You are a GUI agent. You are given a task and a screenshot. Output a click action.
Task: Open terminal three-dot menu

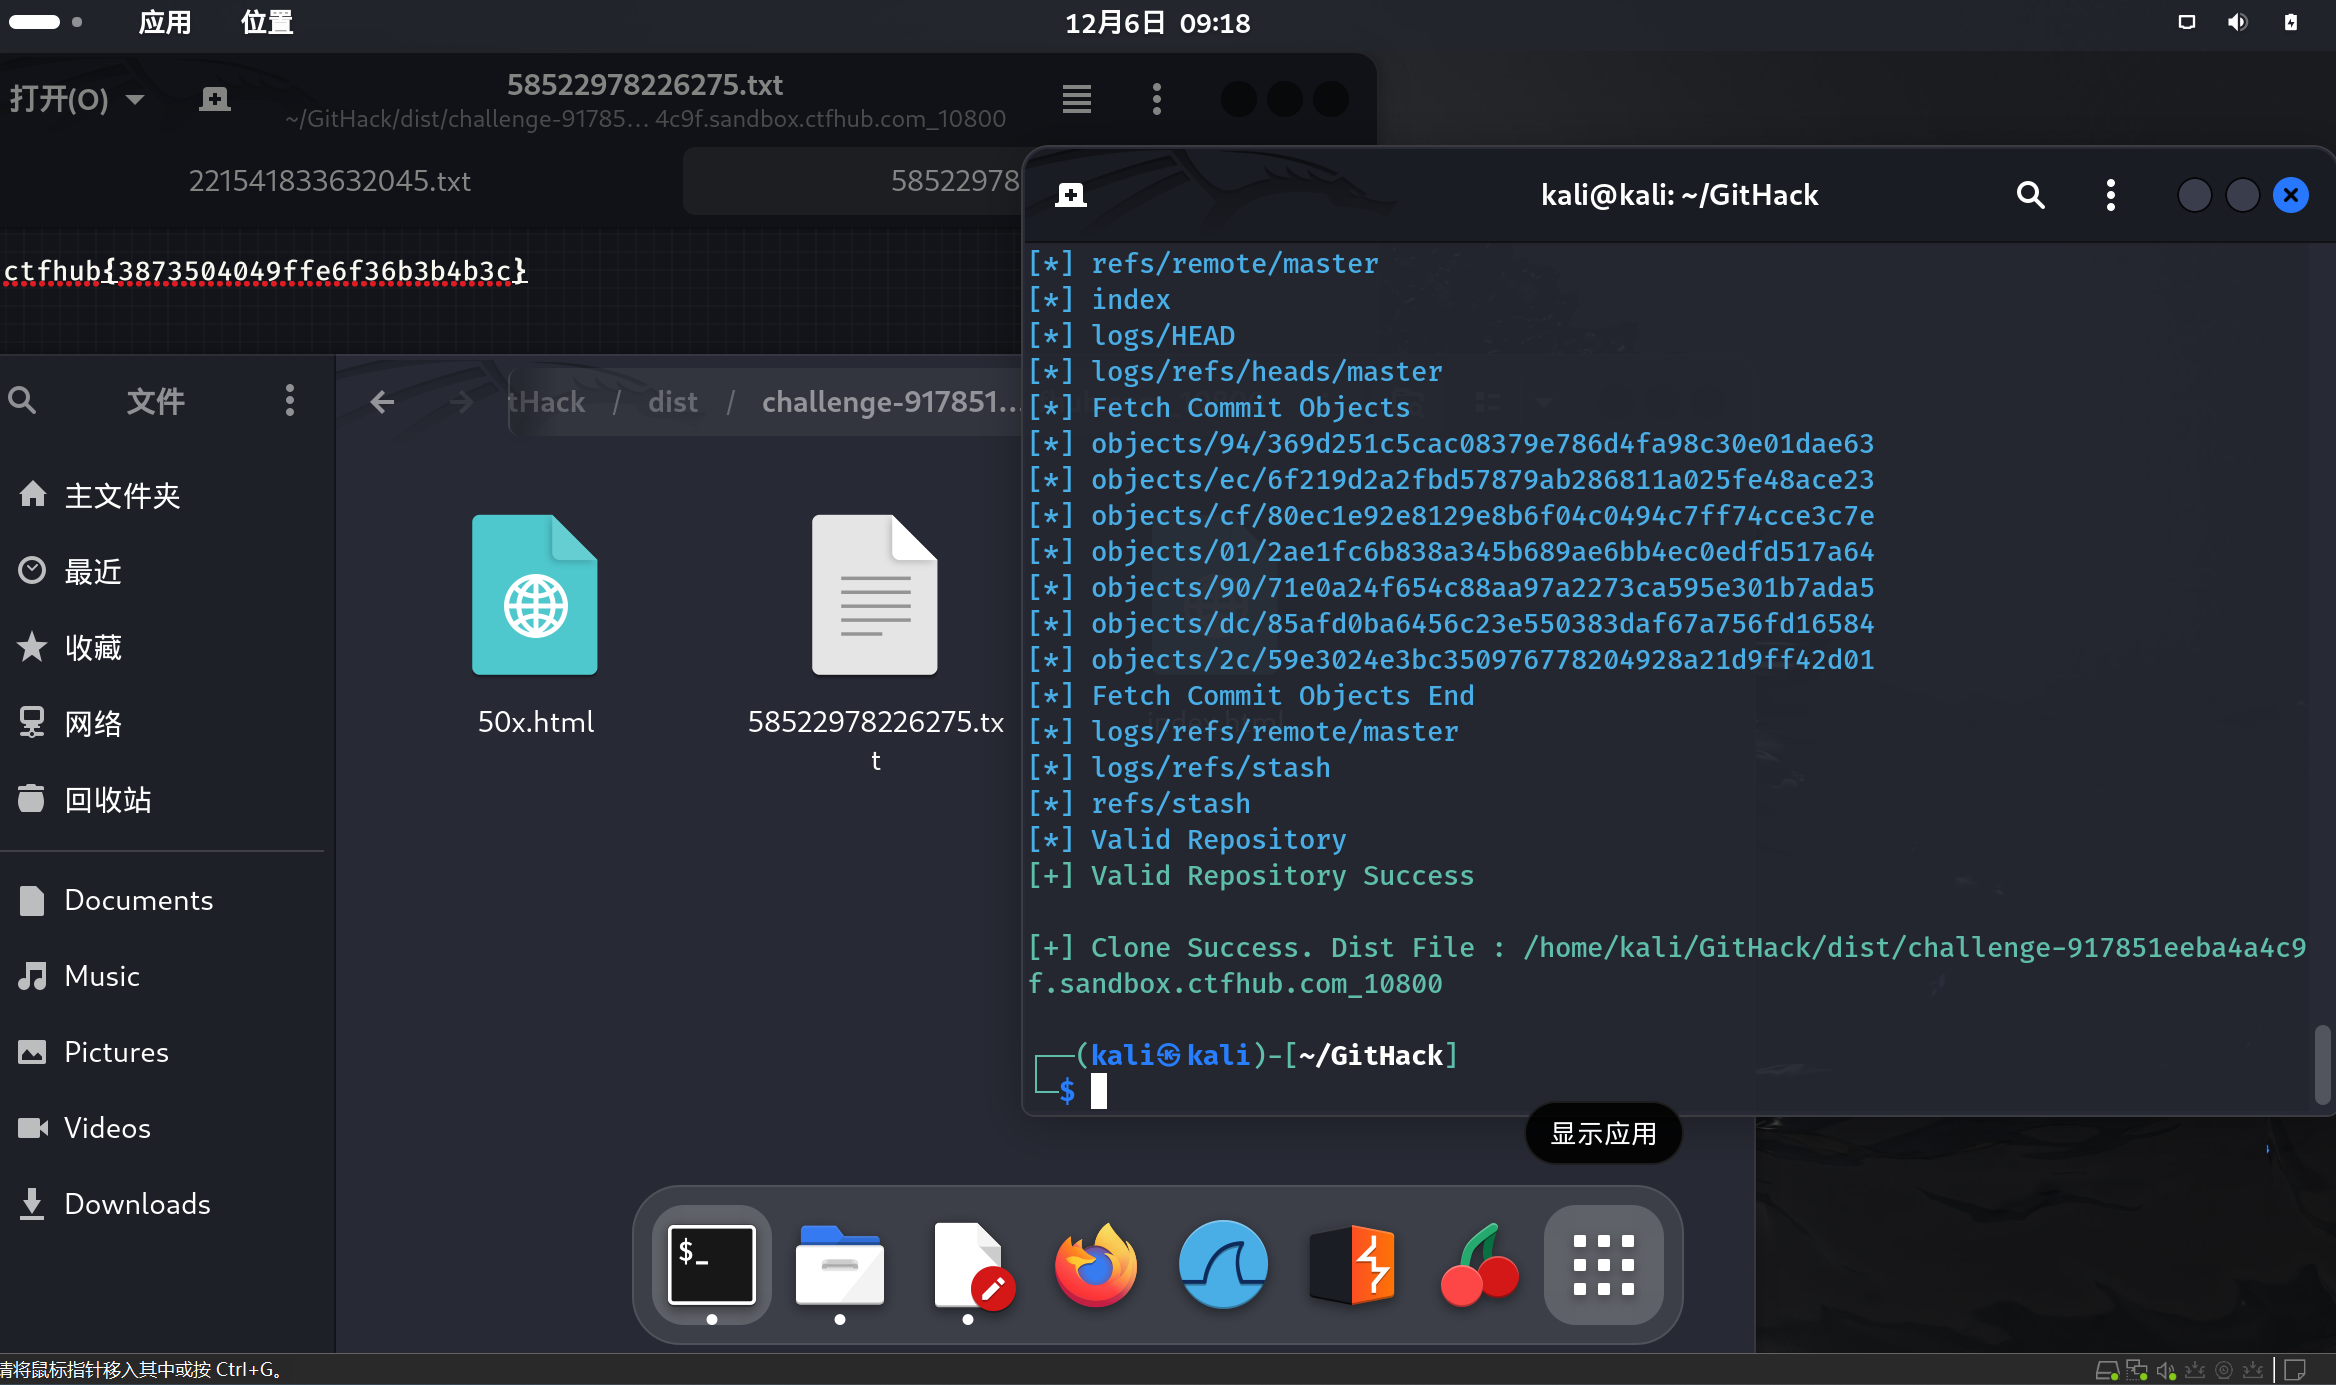pos(2110,195)
